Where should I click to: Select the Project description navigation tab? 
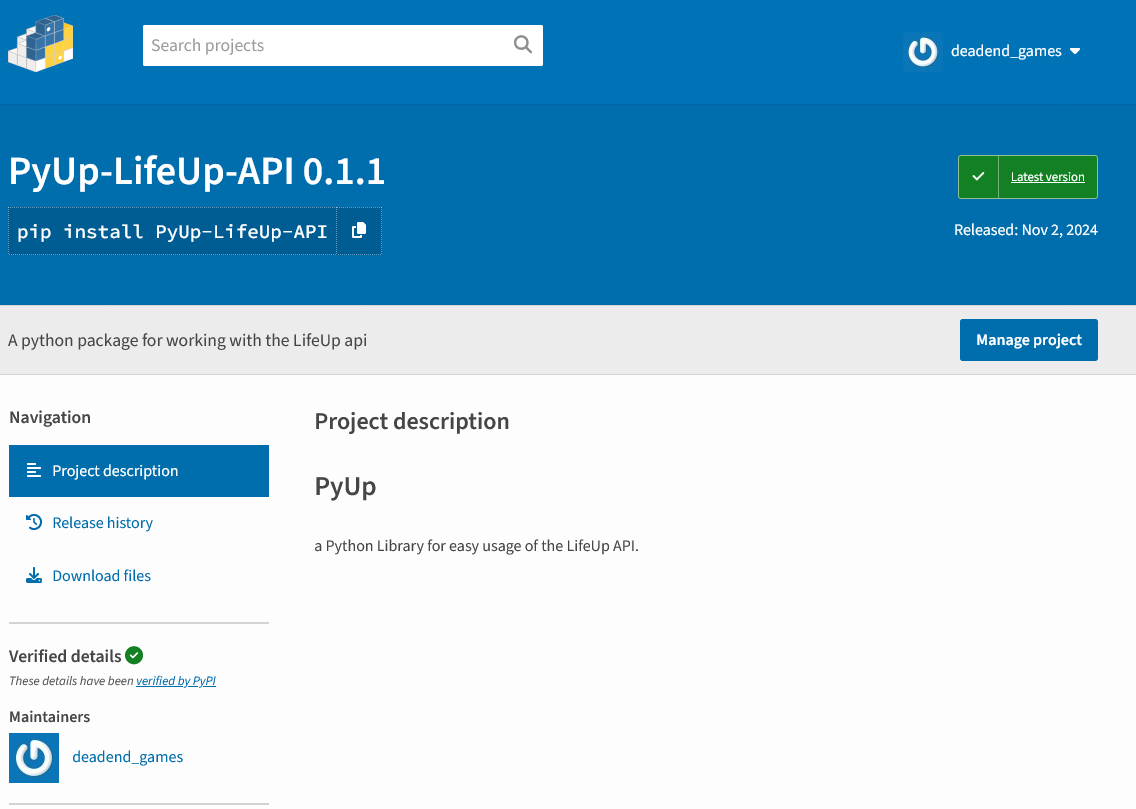[x=139, y=471]
